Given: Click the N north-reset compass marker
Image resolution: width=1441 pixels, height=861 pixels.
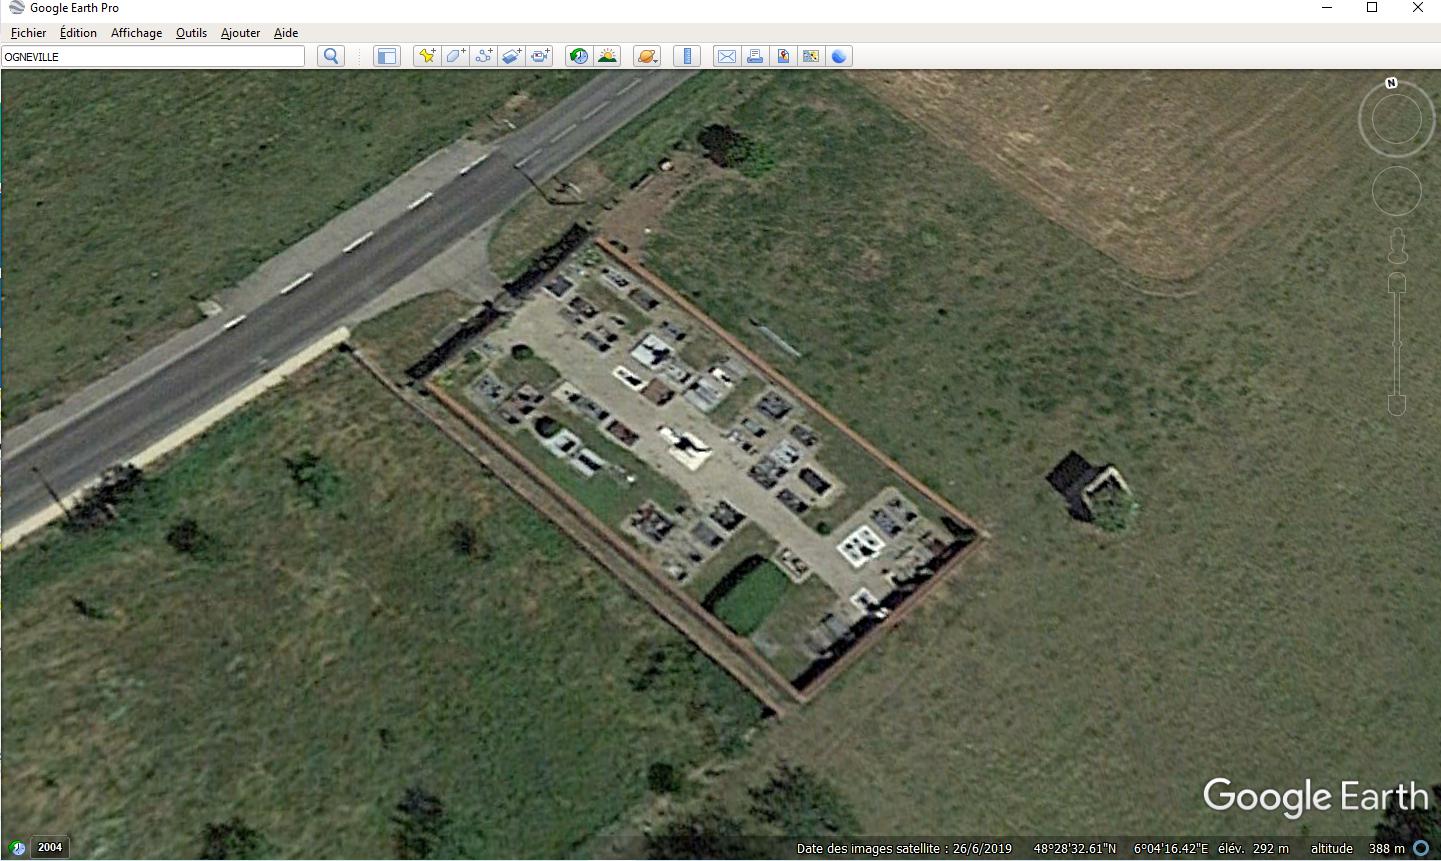Looking at the screenshot, I should click(x=1391, y=83).
